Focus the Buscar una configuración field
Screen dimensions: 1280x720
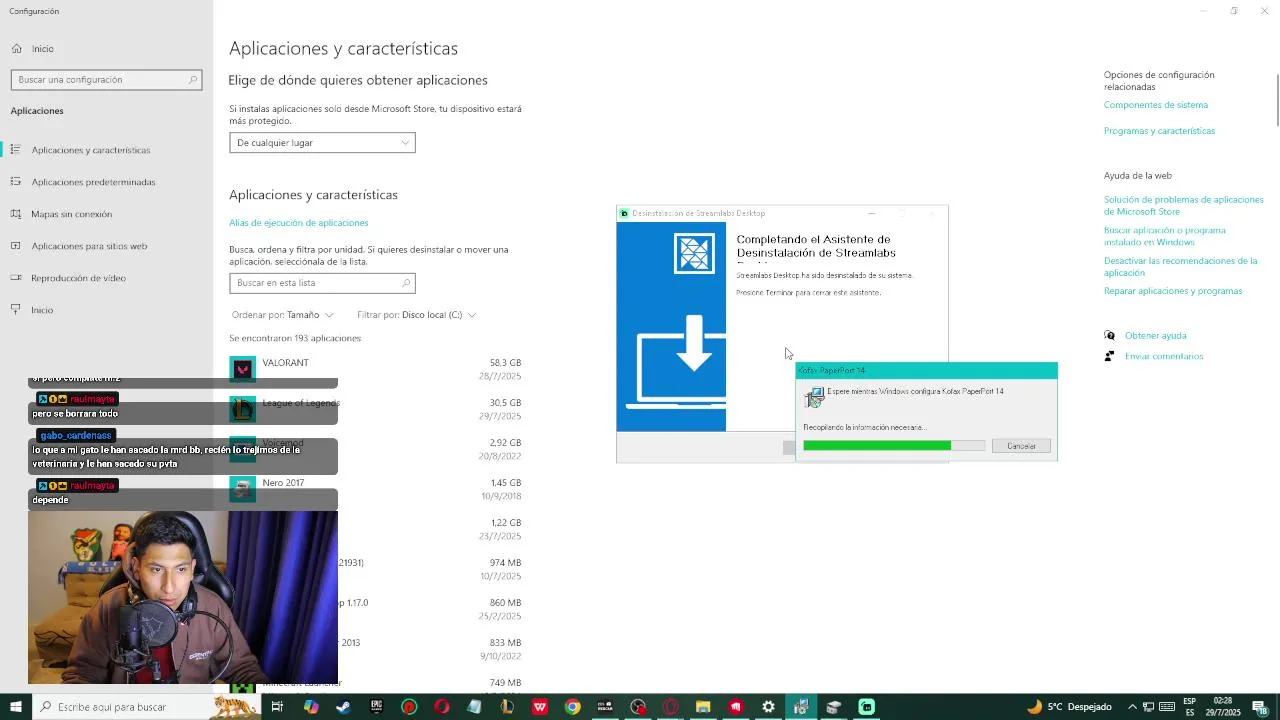106,79
